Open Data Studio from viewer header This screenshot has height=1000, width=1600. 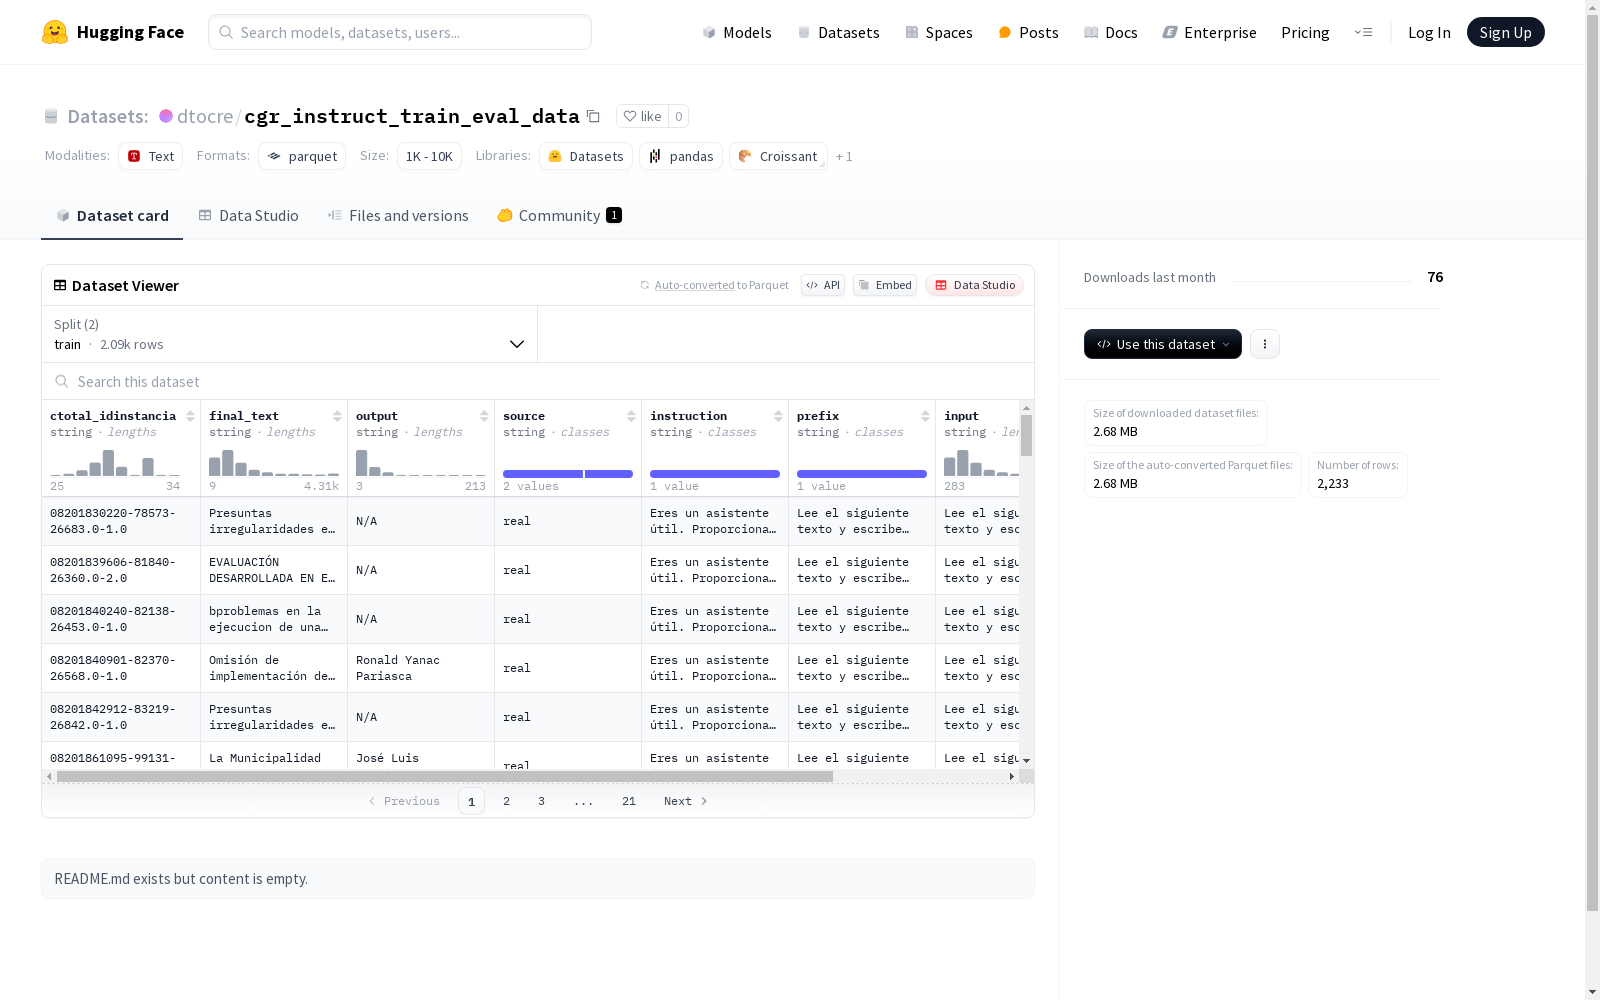974,285
